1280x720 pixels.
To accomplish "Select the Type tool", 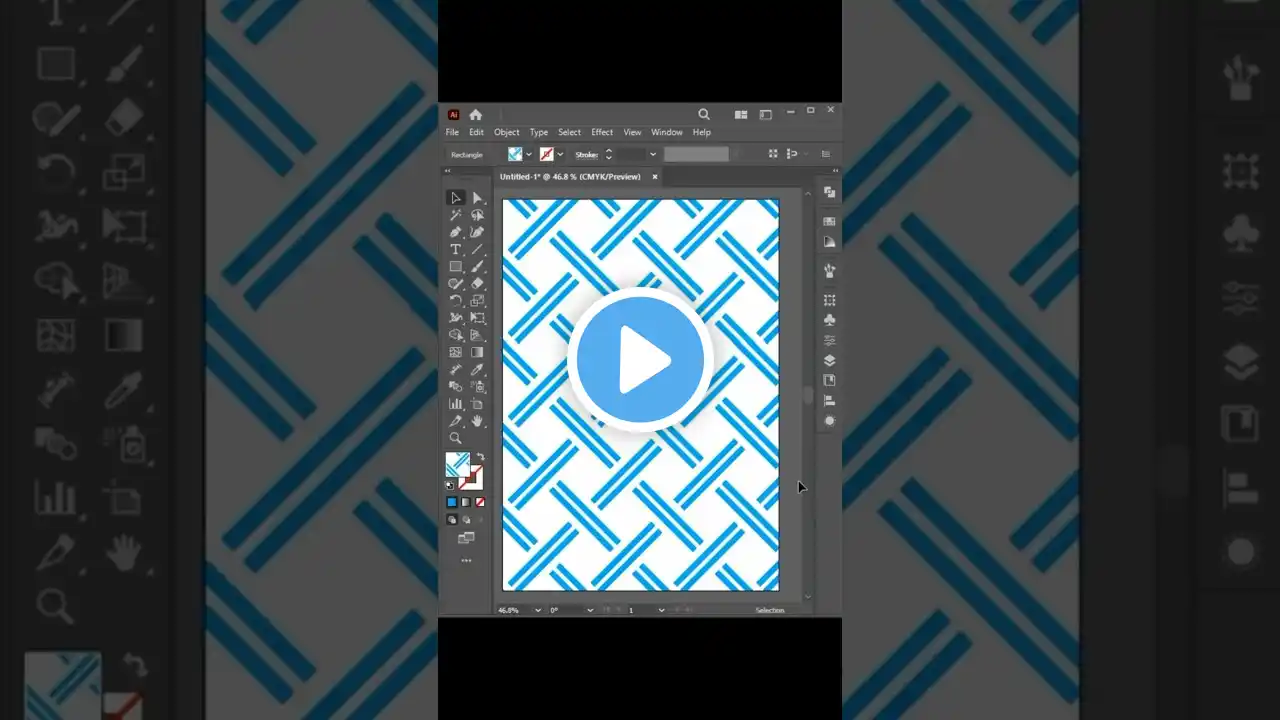I will pos(456,249).
